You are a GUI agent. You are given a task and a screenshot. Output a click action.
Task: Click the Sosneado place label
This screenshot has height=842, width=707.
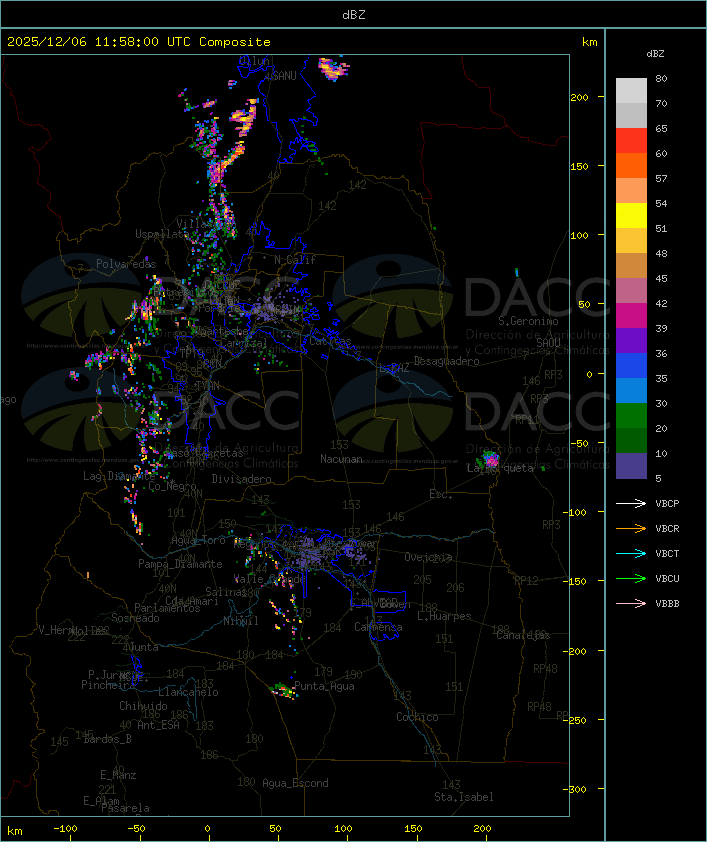135,618
